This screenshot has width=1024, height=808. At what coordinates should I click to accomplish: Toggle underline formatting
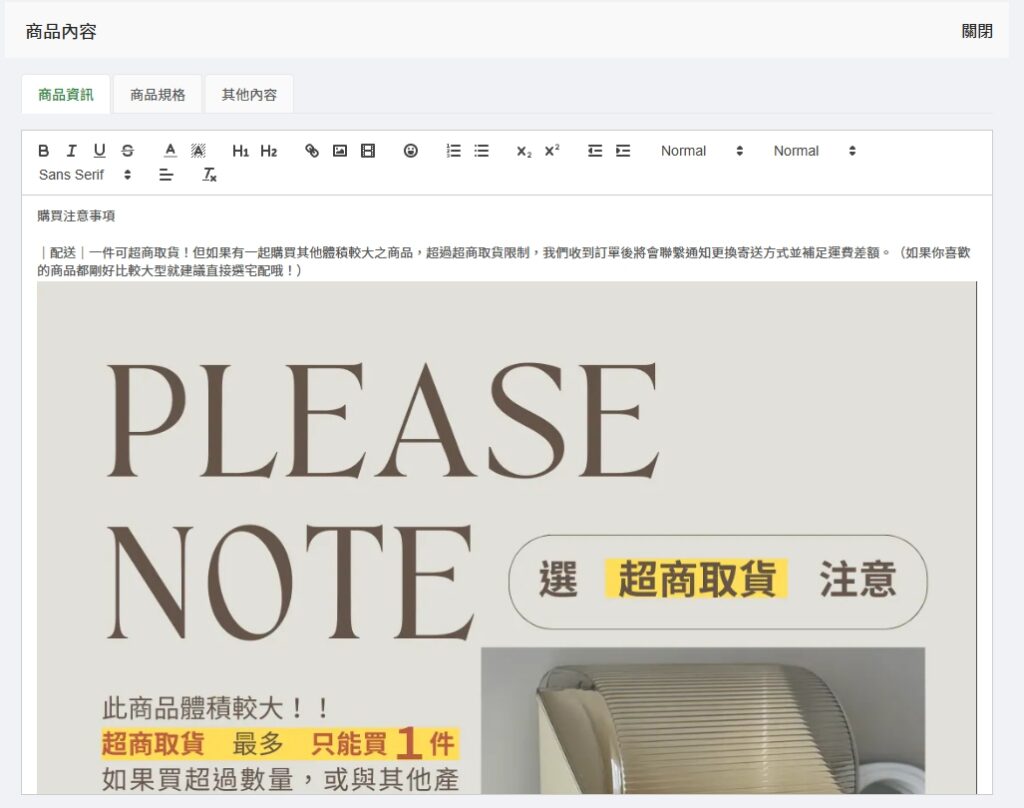(x=99, y=151)
